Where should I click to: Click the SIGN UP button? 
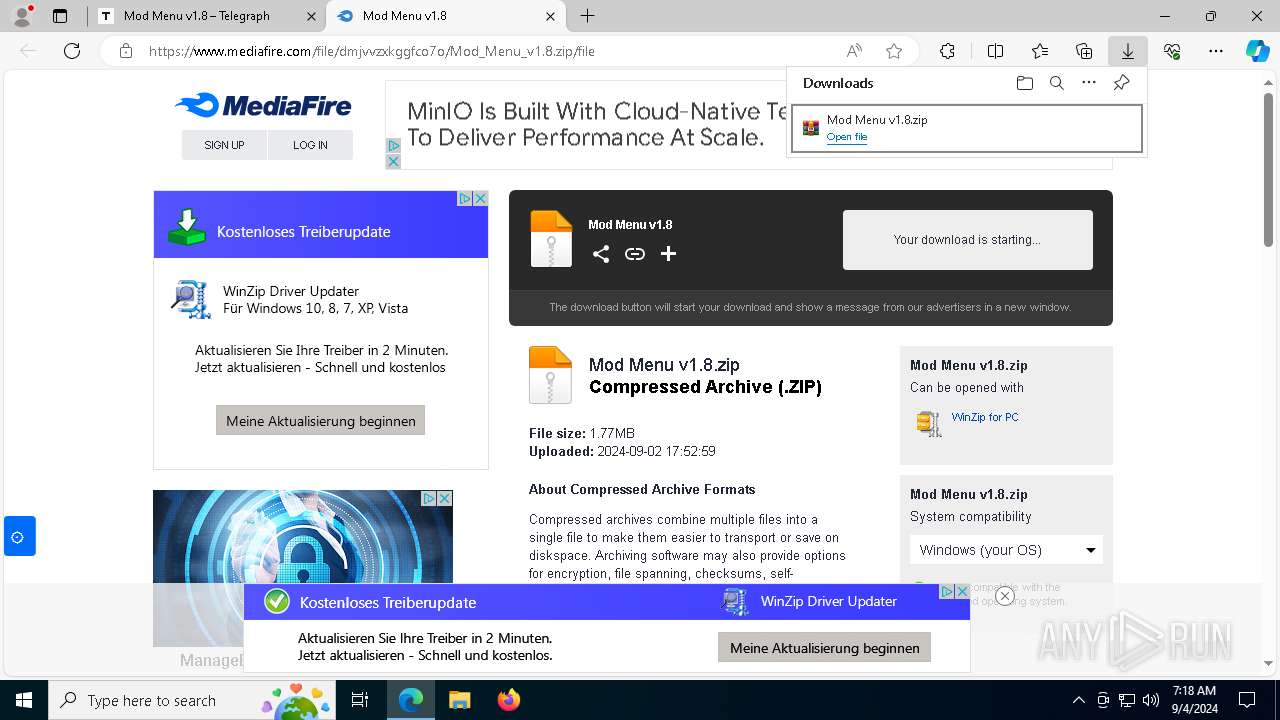click(224, 145)
